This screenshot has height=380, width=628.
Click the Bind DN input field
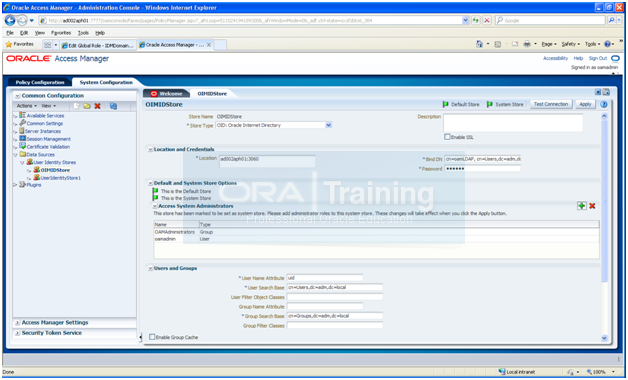[483, 159]
